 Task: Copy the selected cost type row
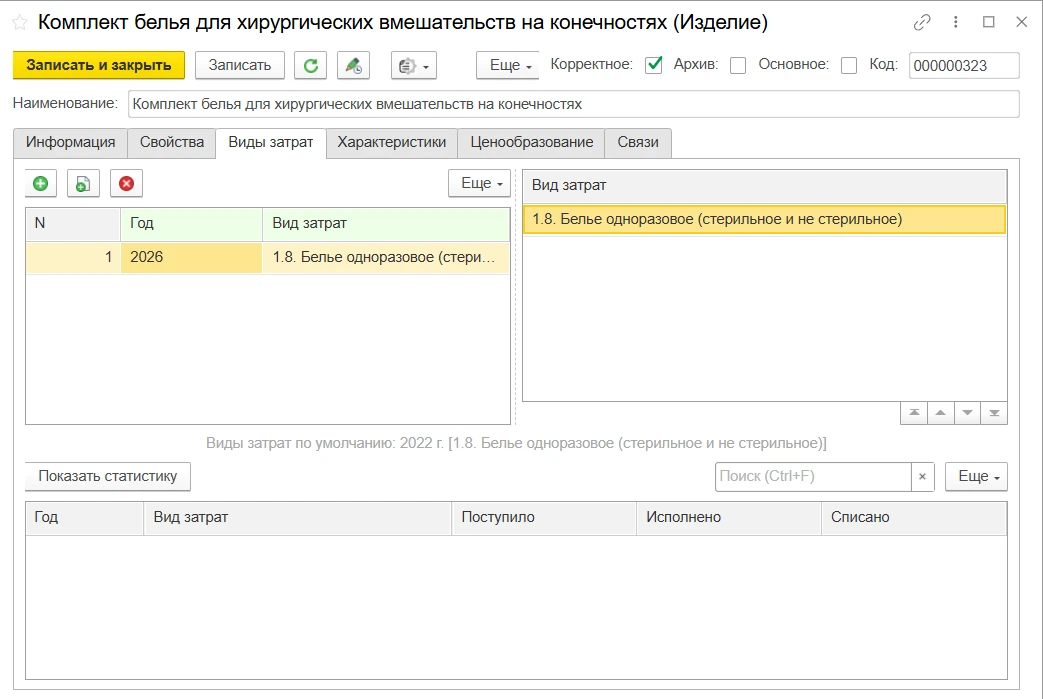click(83, 183)
